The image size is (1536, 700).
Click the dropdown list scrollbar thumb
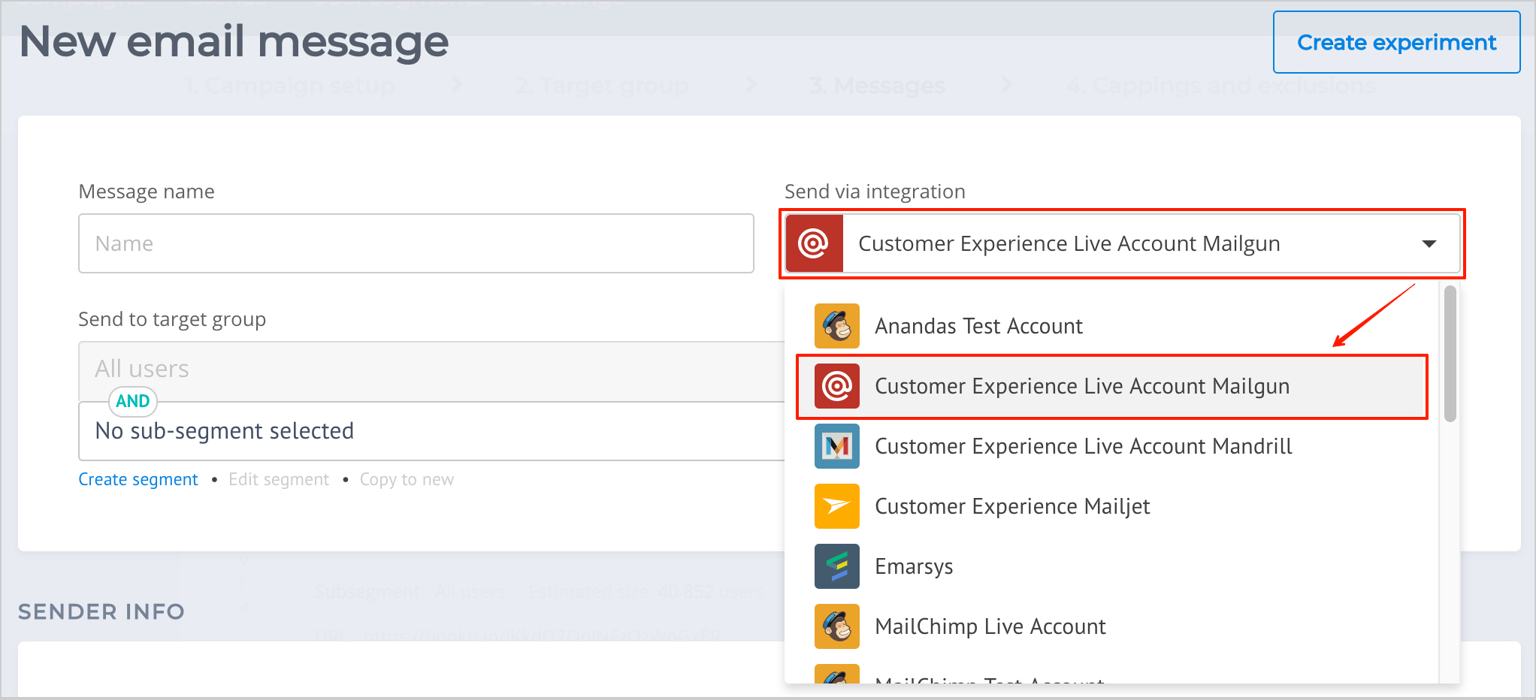pyautogui.click(x=1450, y=353)
